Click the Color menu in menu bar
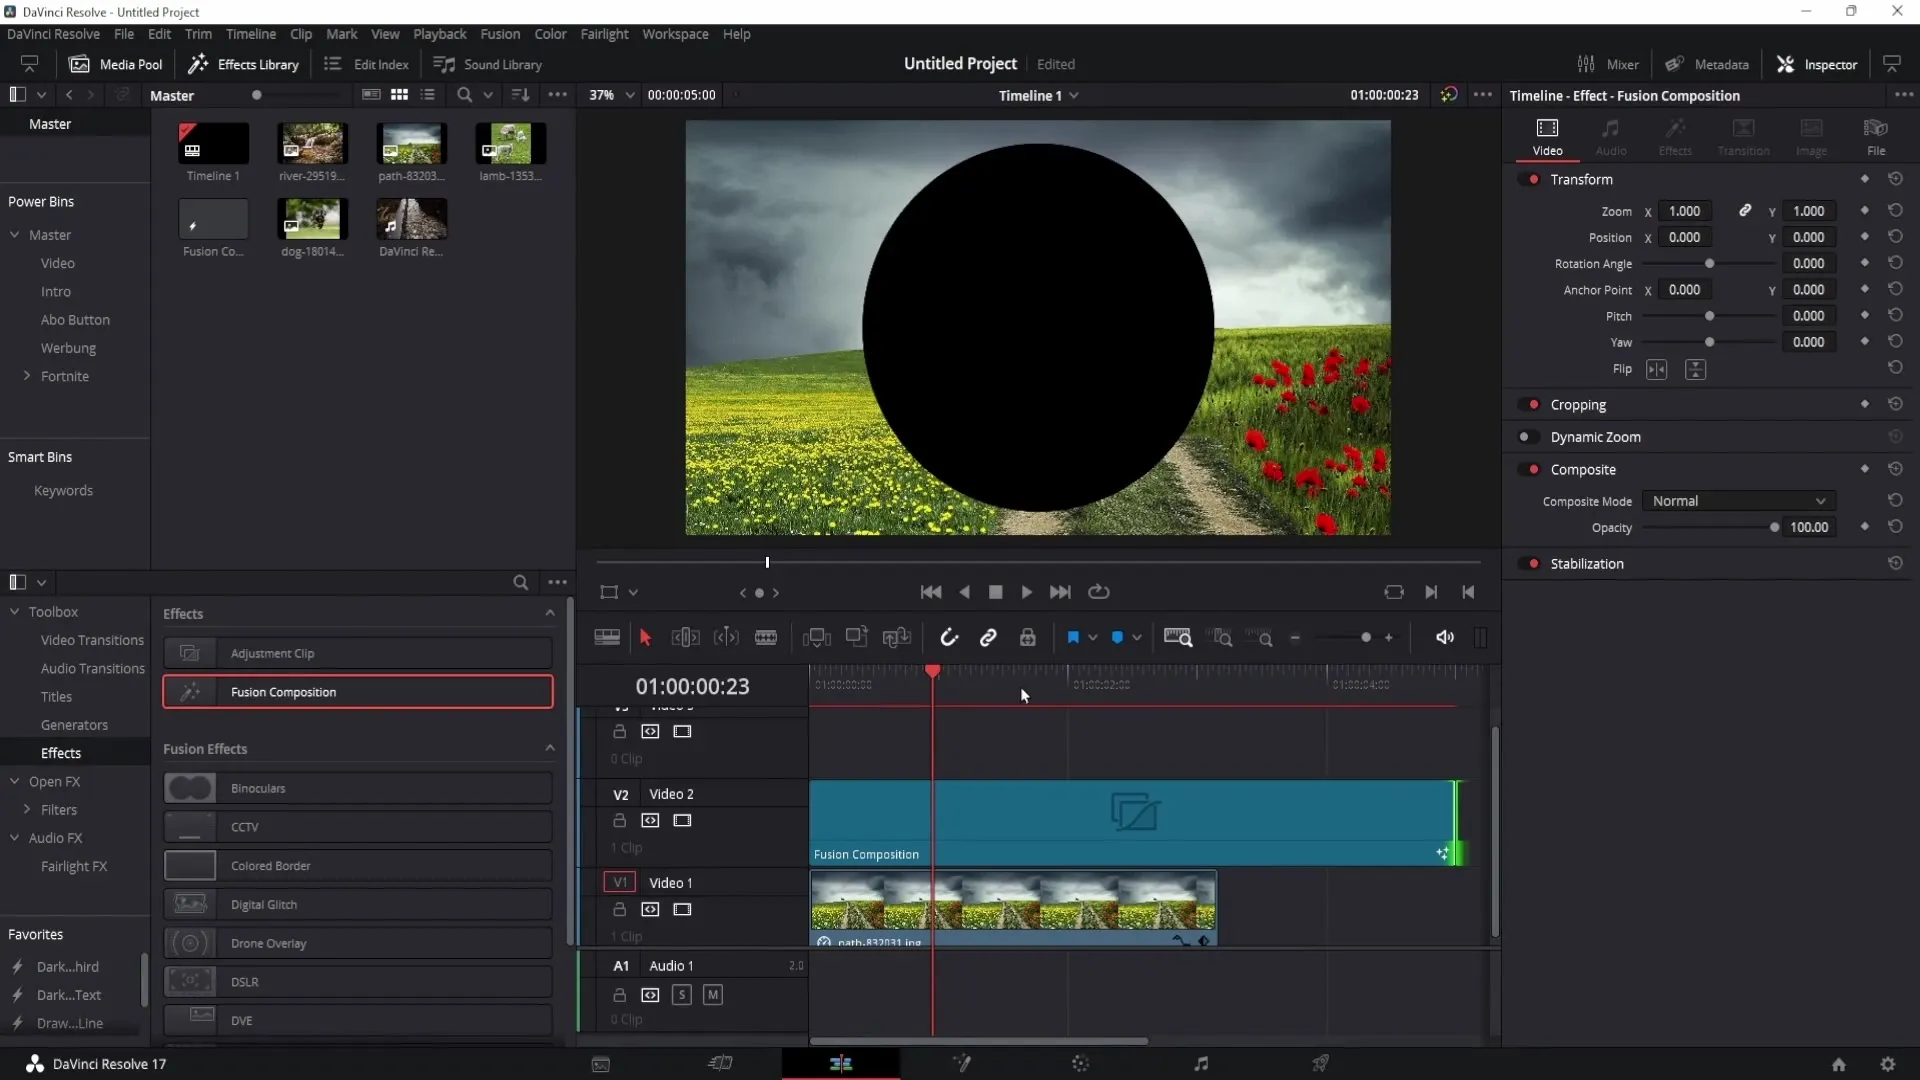The height and width of the screenshot is (1080, 1920). click(551, 33)
